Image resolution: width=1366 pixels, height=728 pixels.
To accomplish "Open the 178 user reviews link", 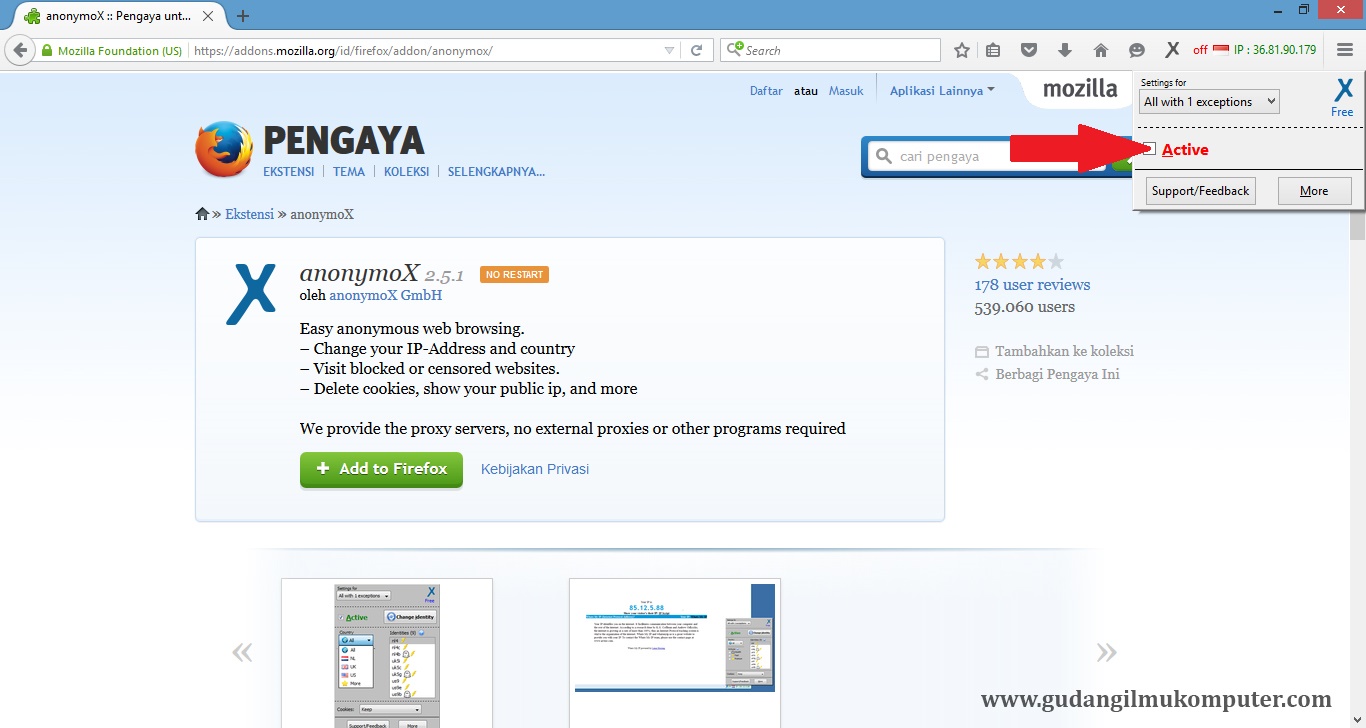I will pyautogui.click(x=1032, y=284).
